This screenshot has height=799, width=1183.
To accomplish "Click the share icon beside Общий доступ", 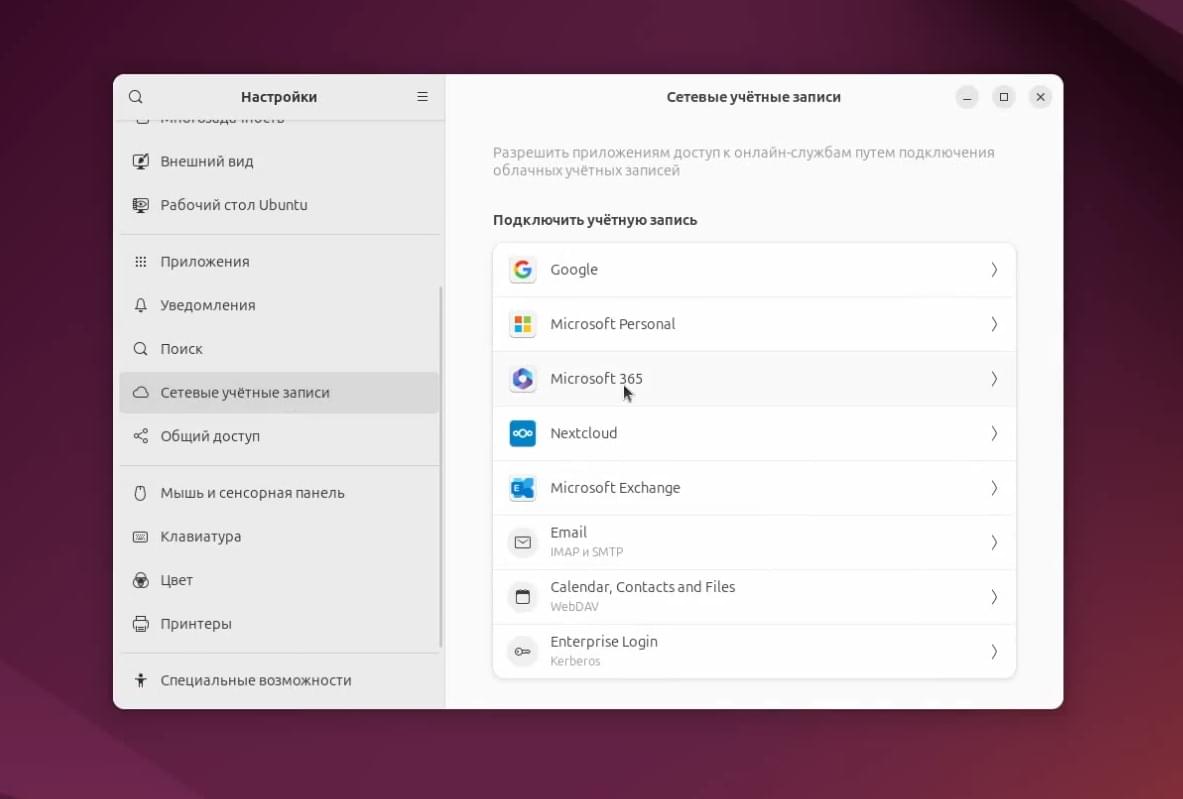I will 140,436.
